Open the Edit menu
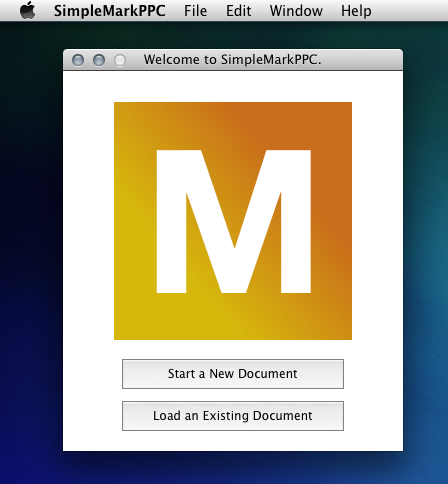Image resolution: width=448 pixels, height=484 pixels. tap(238, 11)
